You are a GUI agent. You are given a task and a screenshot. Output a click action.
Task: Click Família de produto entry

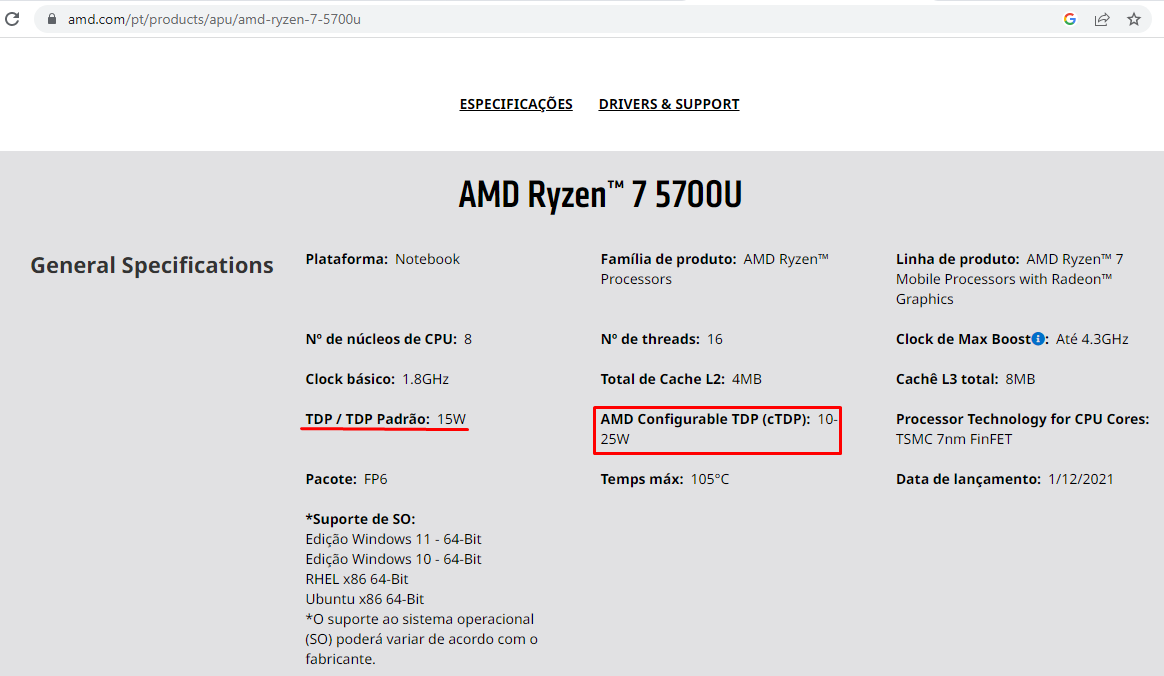[714, 269]
